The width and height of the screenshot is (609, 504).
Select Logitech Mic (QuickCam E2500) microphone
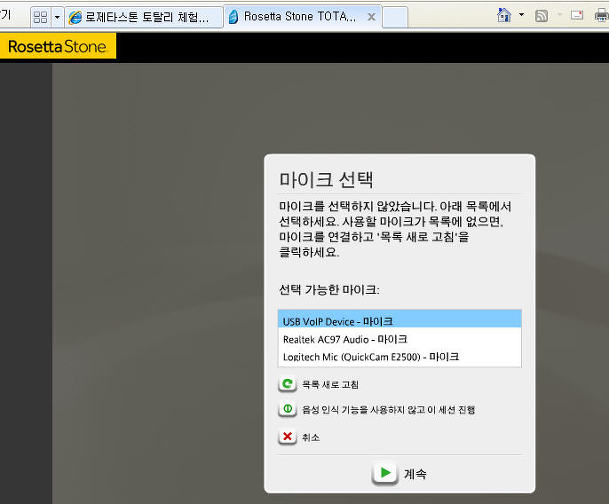click(x=400, y=356)
